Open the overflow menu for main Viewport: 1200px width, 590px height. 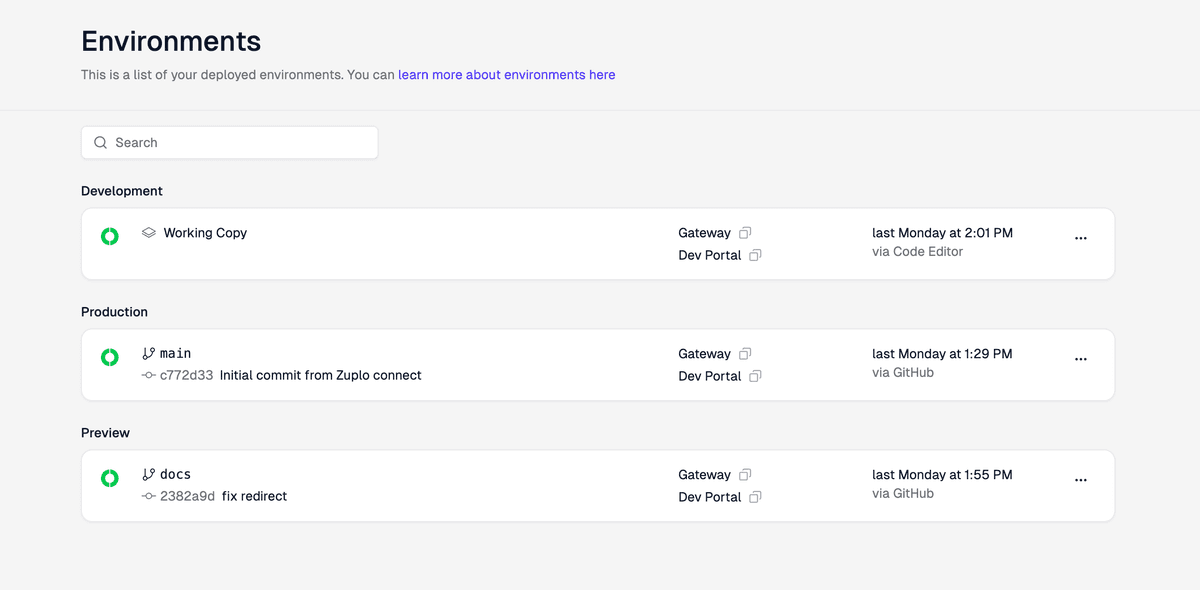coord(1080,359)
